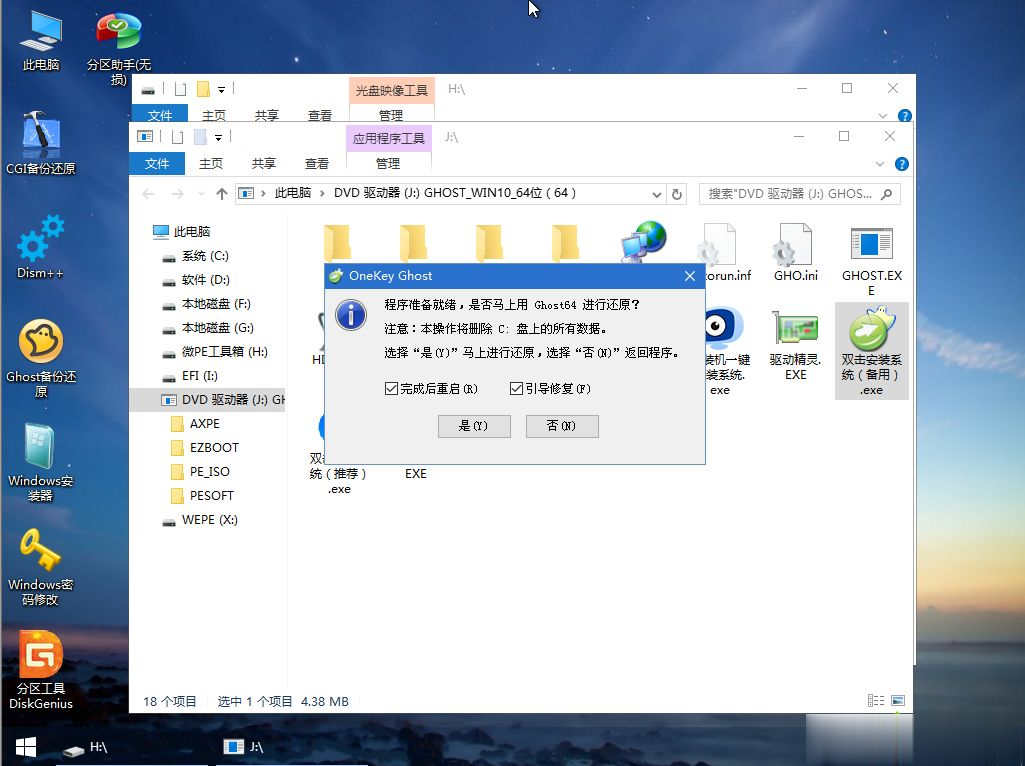Viewport: 1025px width, 766px height.
Task: Open 共享 tab in J:\ window
Action: 263,163
